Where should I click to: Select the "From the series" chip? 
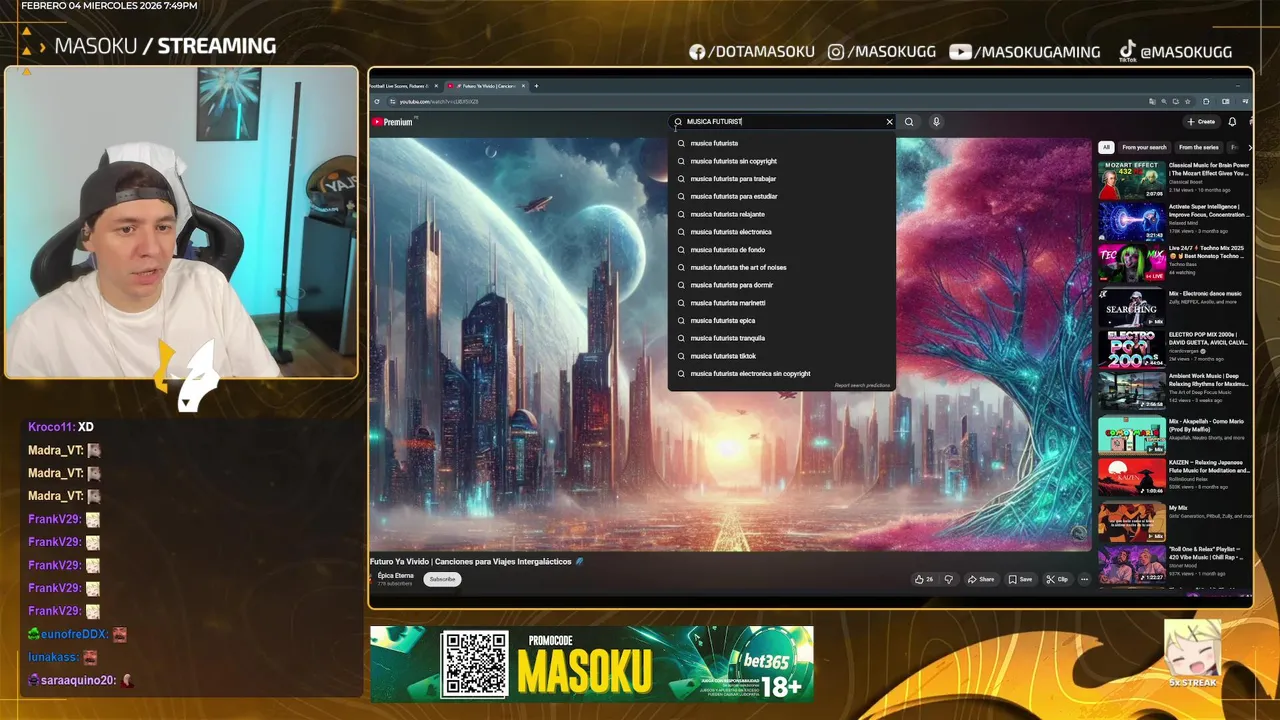tap(1199, 147)
